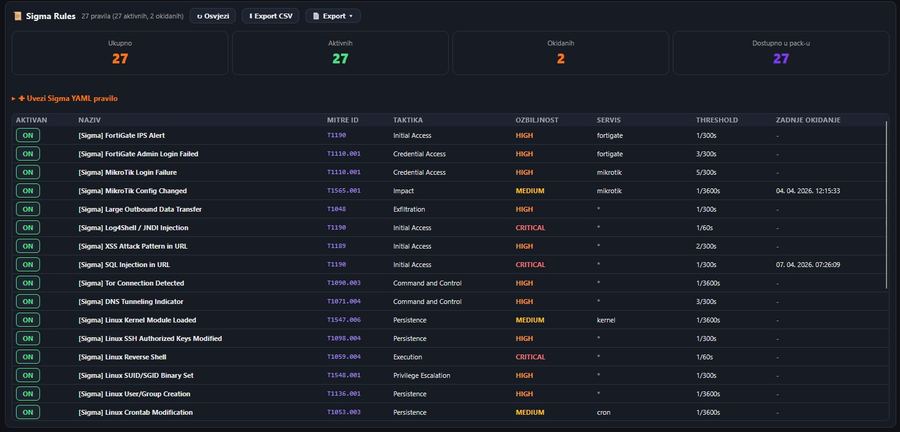Open the Export dropdown menu
Screen dimensions: 900x432
333,16
